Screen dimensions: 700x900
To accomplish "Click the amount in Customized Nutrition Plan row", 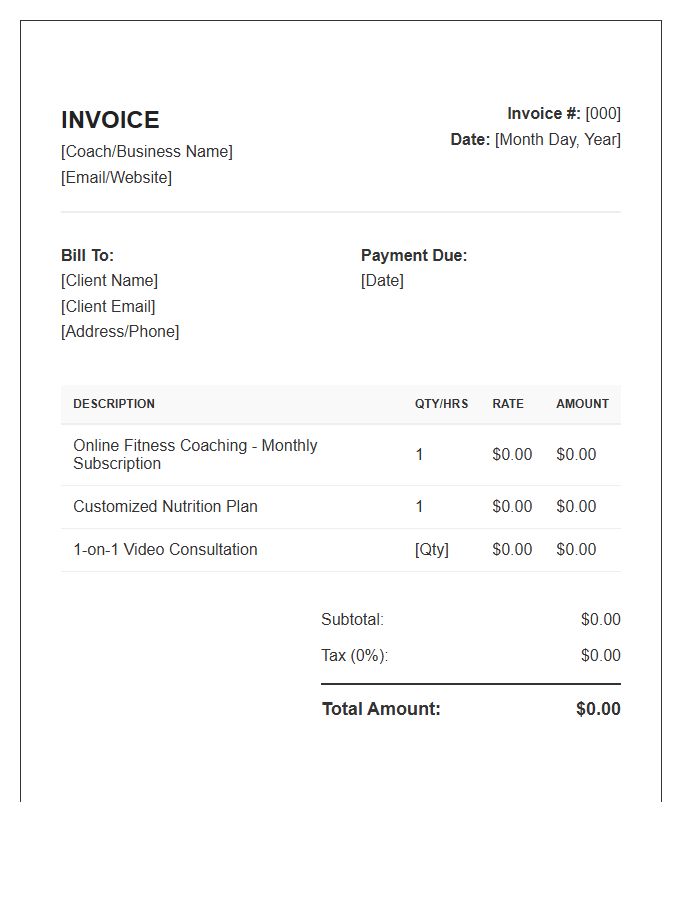I will [x=576, y=507].
